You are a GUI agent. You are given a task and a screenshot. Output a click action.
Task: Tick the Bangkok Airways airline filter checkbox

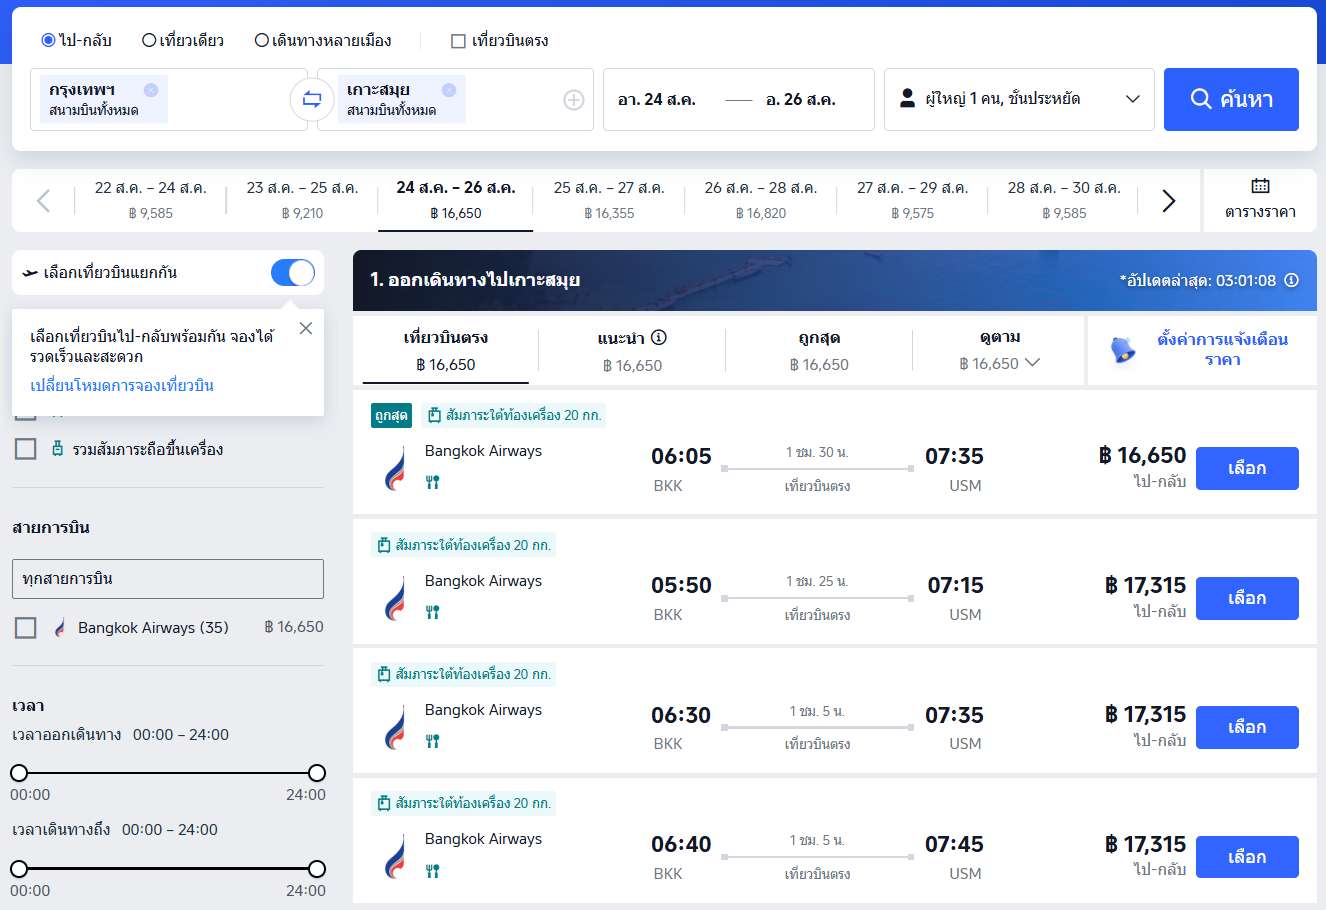click(x=26, y=627)
